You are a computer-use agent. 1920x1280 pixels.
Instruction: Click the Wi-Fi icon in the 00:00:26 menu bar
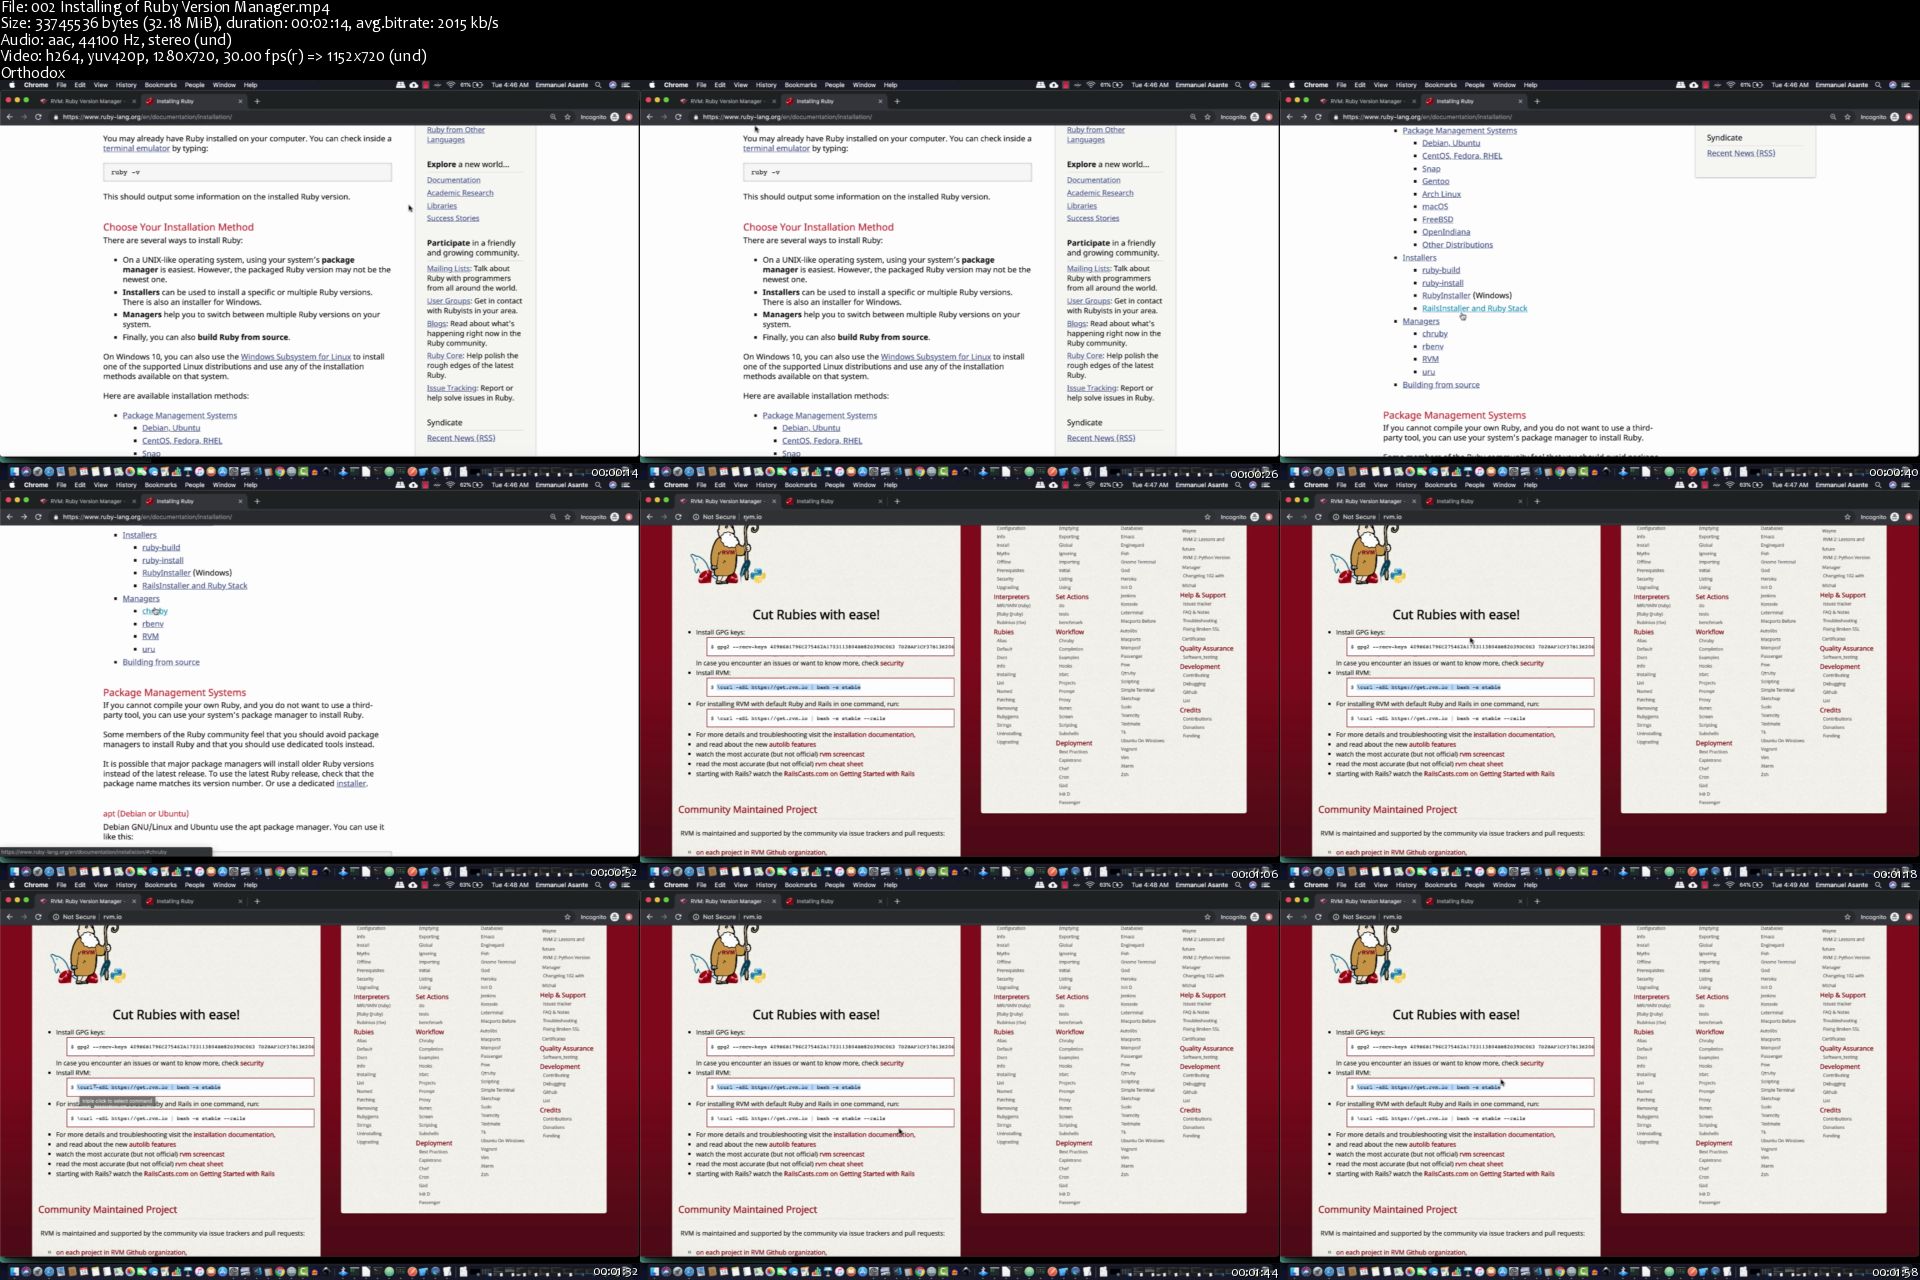tap(1090, 85)
